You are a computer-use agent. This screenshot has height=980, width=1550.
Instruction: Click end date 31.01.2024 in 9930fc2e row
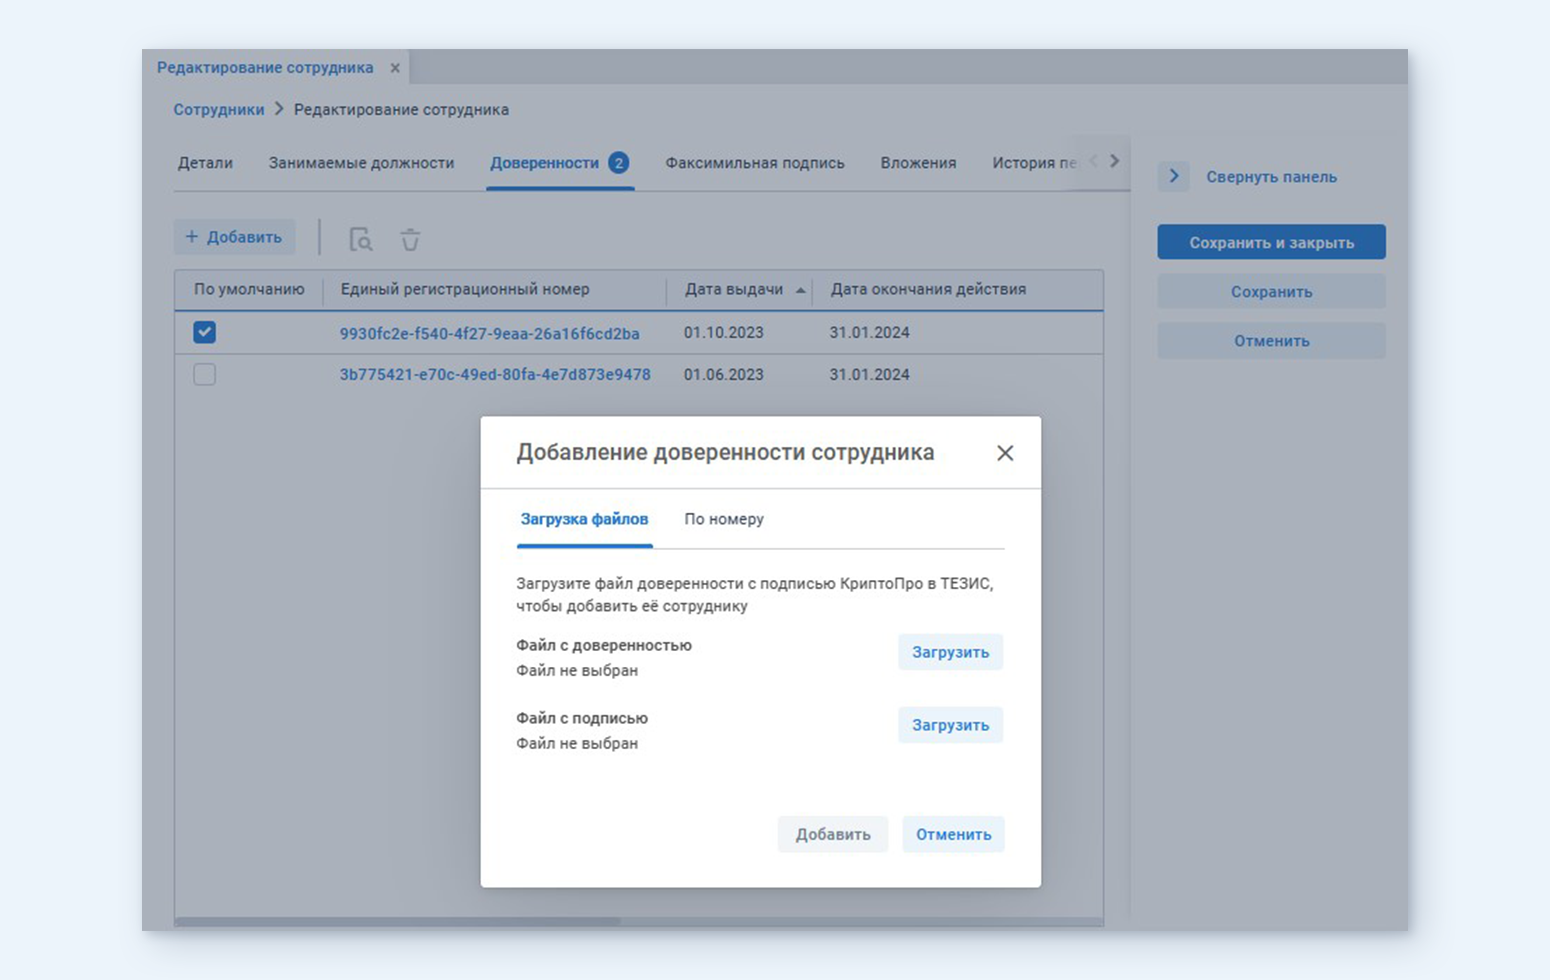(x=869, y=333)
